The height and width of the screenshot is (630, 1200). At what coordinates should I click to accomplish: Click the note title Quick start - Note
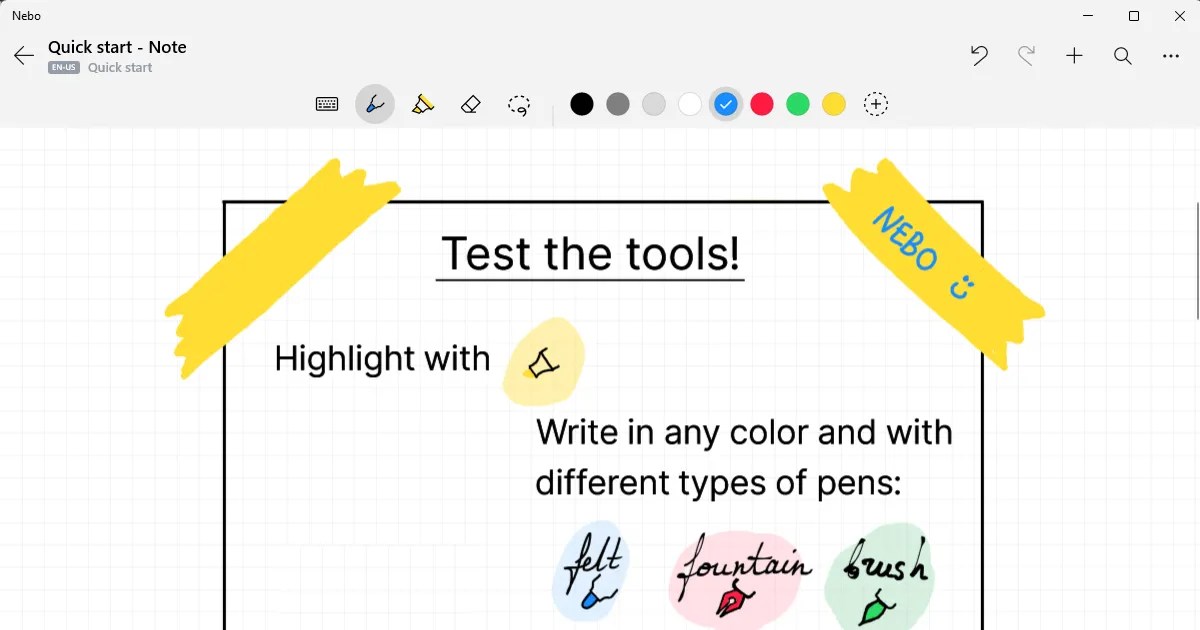coord(117,46)
